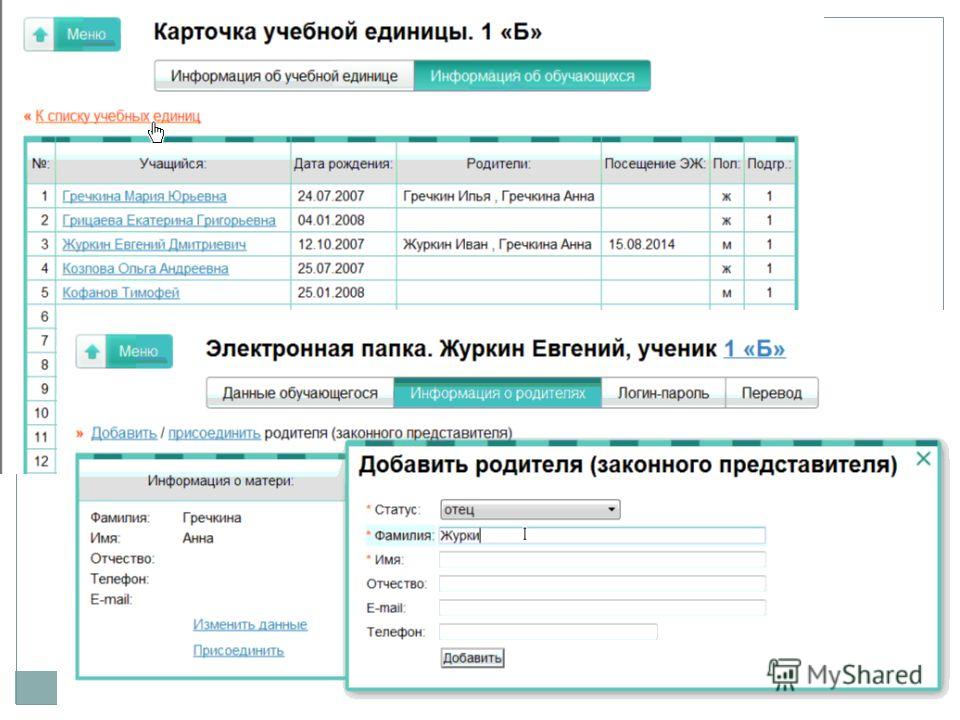The width and height of the screenshot is (960, 720).
Task: Follow the К списку учебных единиц link
Action: 118,116
